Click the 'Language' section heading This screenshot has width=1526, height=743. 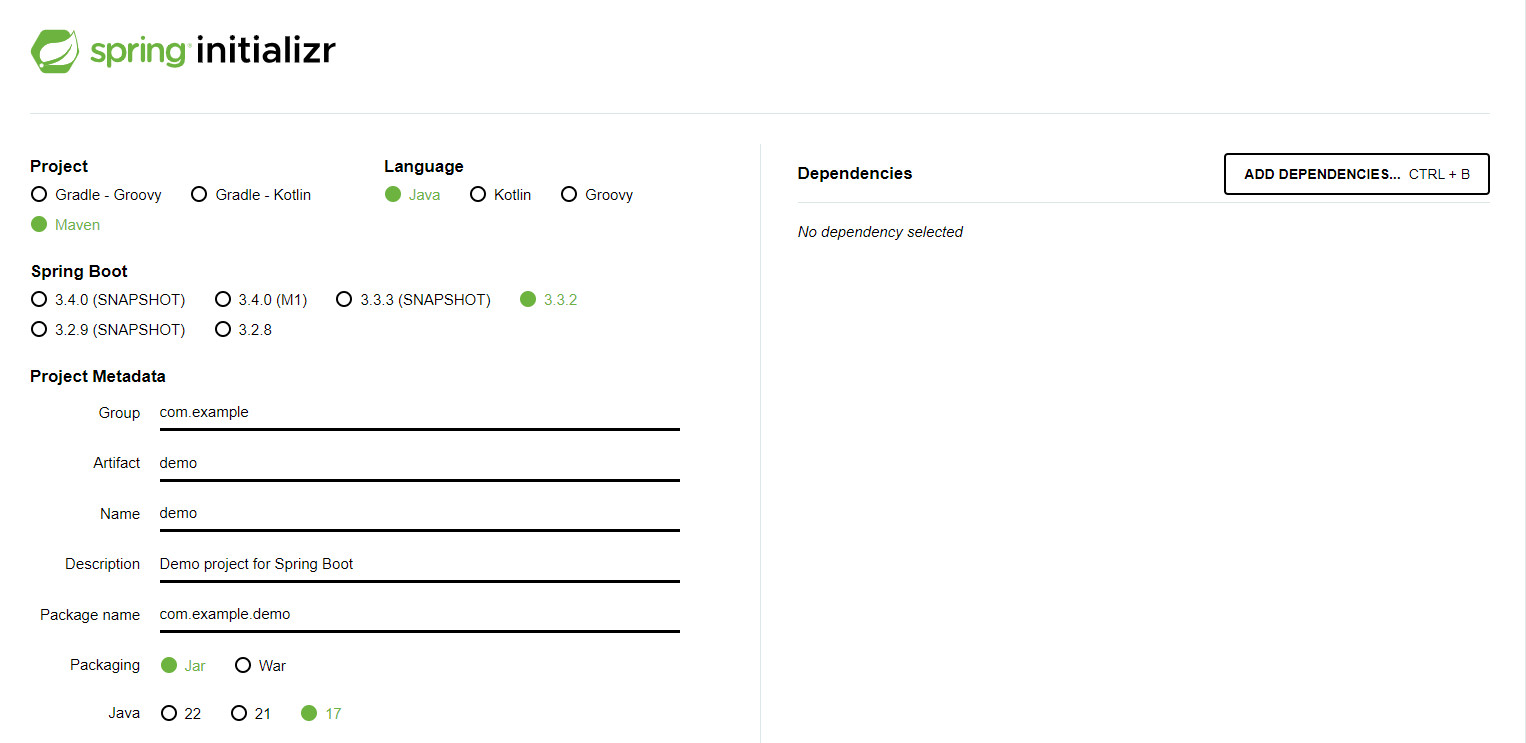[x=424, y=167]
